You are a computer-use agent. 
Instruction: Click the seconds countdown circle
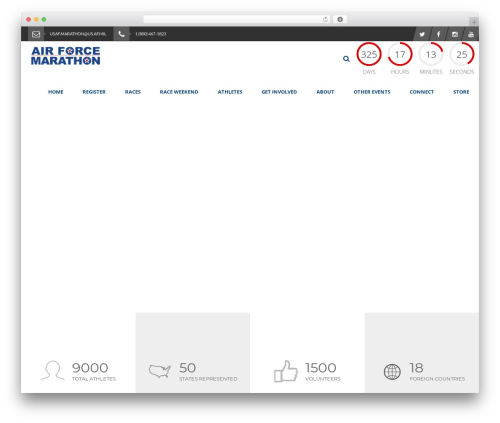462,54
